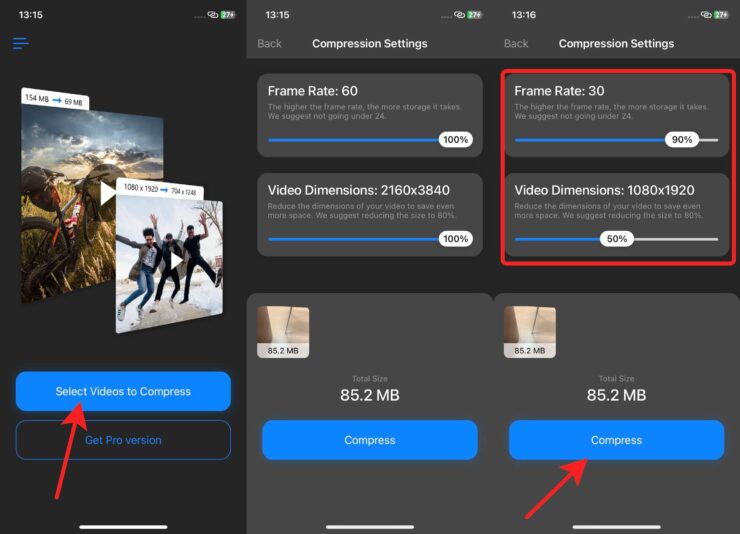
Task: Go Back from the Frame Rate 60 screen
Action: (x=269, y=44)
